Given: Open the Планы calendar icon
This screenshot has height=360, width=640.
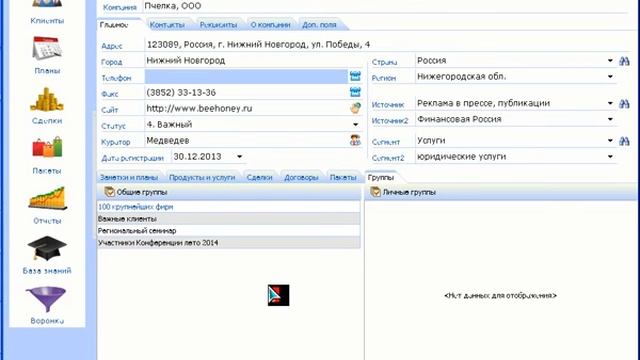Looking at the screenshot, I should pyautogui.click(x=47, y=49).
